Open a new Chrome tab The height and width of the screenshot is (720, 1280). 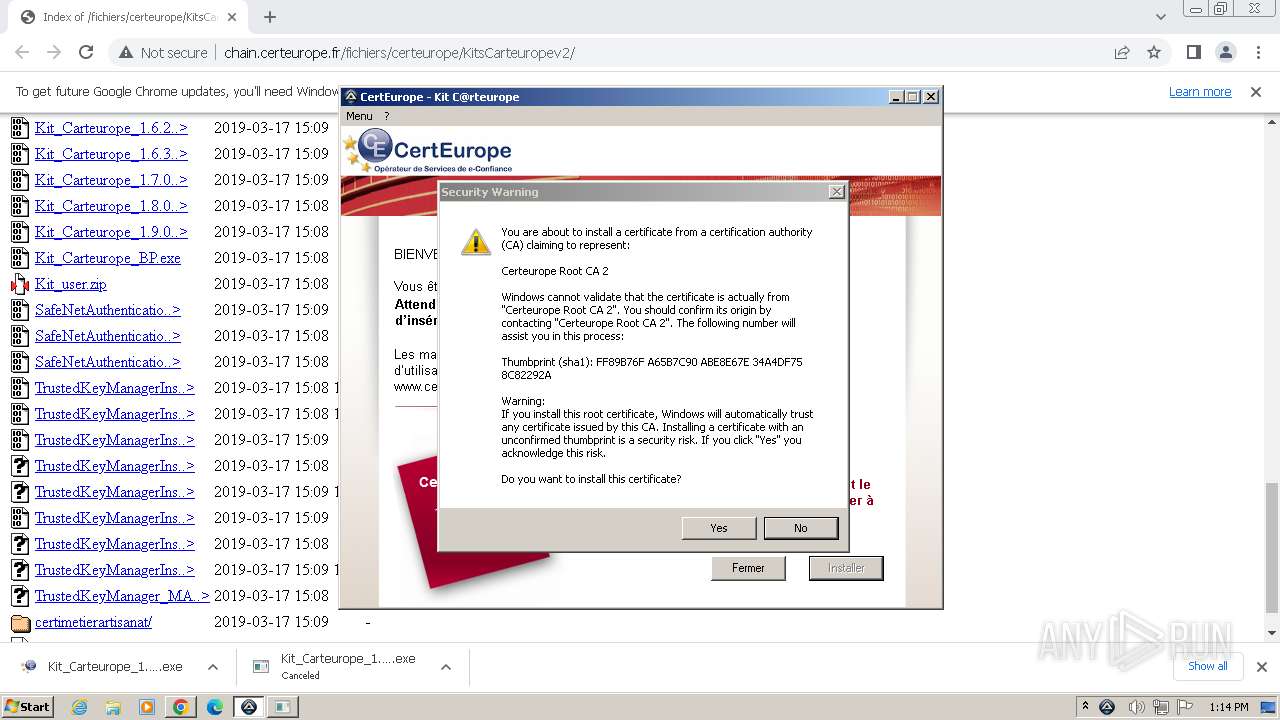[270, 17]
